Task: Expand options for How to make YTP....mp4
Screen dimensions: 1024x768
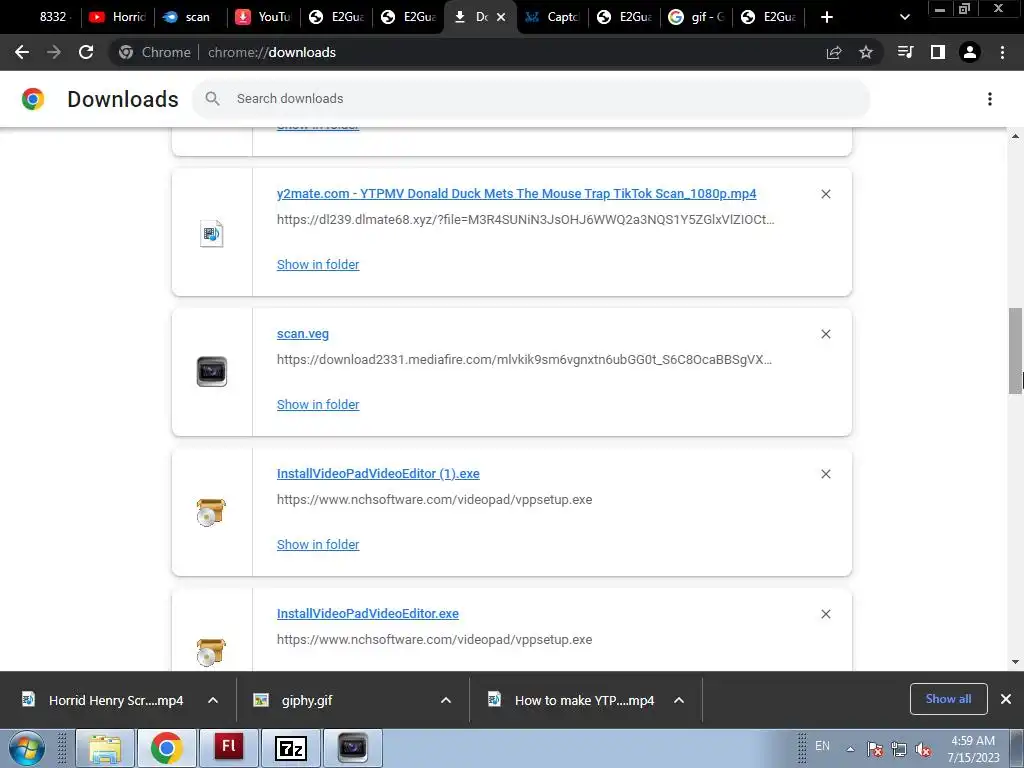Action: 679,700
